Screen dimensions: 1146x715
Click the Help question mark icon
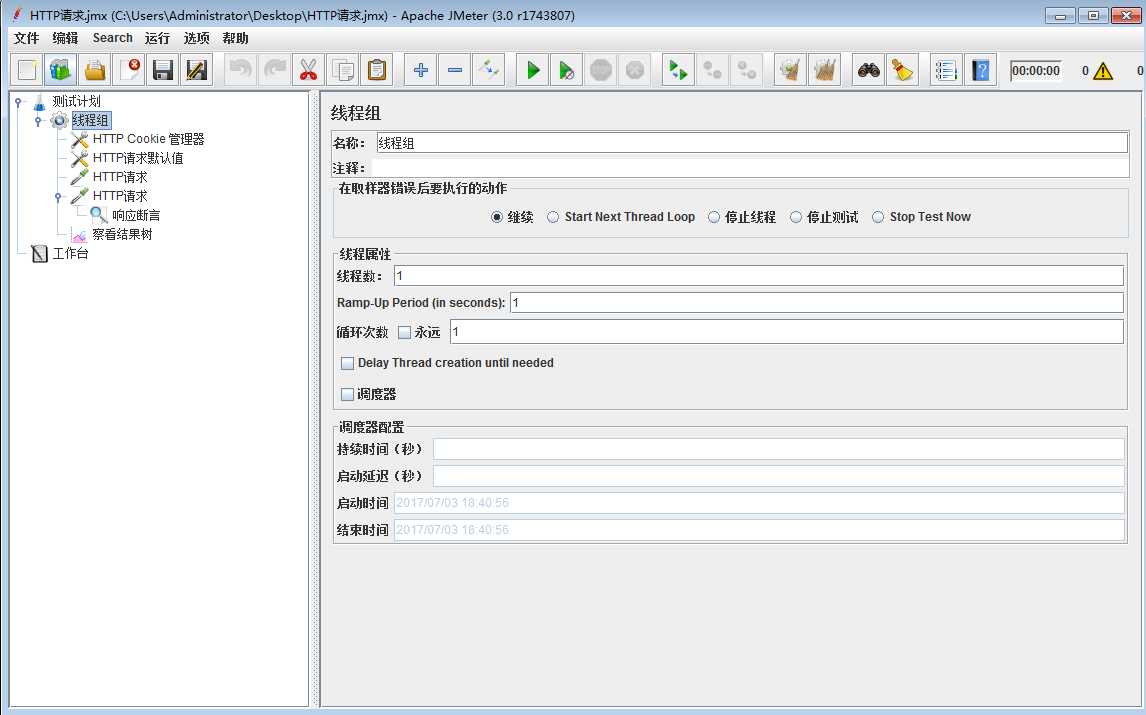pos(980,70)
